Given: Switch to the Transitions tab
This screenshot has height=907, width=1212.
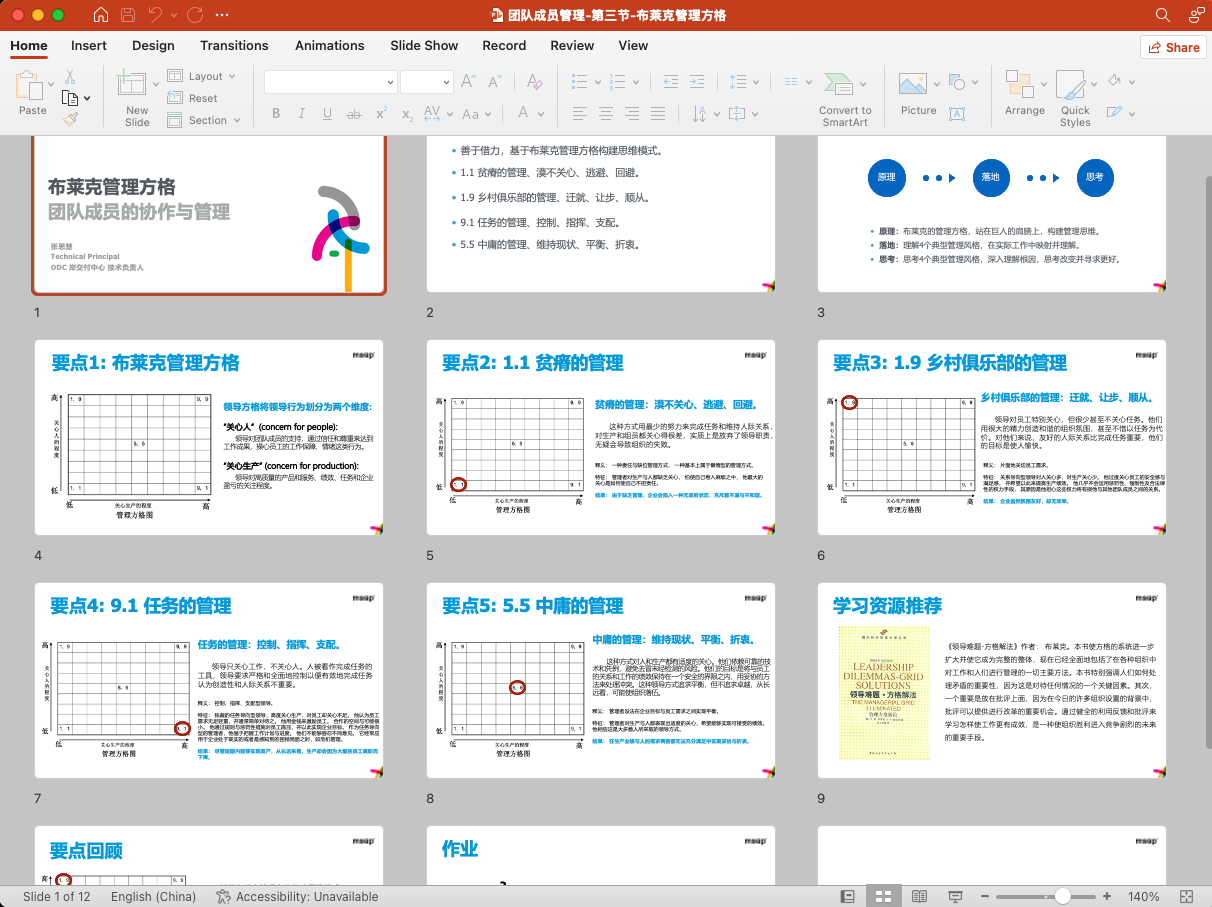Looking at the screenshot, I should 234,45.
